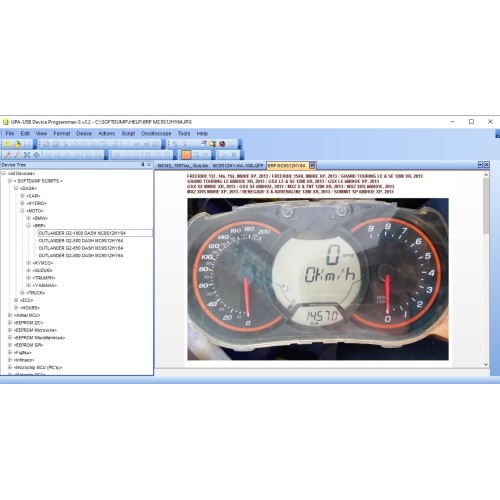Click document scrollbar up arrow

pyautogui.click(x=486, y=175)
